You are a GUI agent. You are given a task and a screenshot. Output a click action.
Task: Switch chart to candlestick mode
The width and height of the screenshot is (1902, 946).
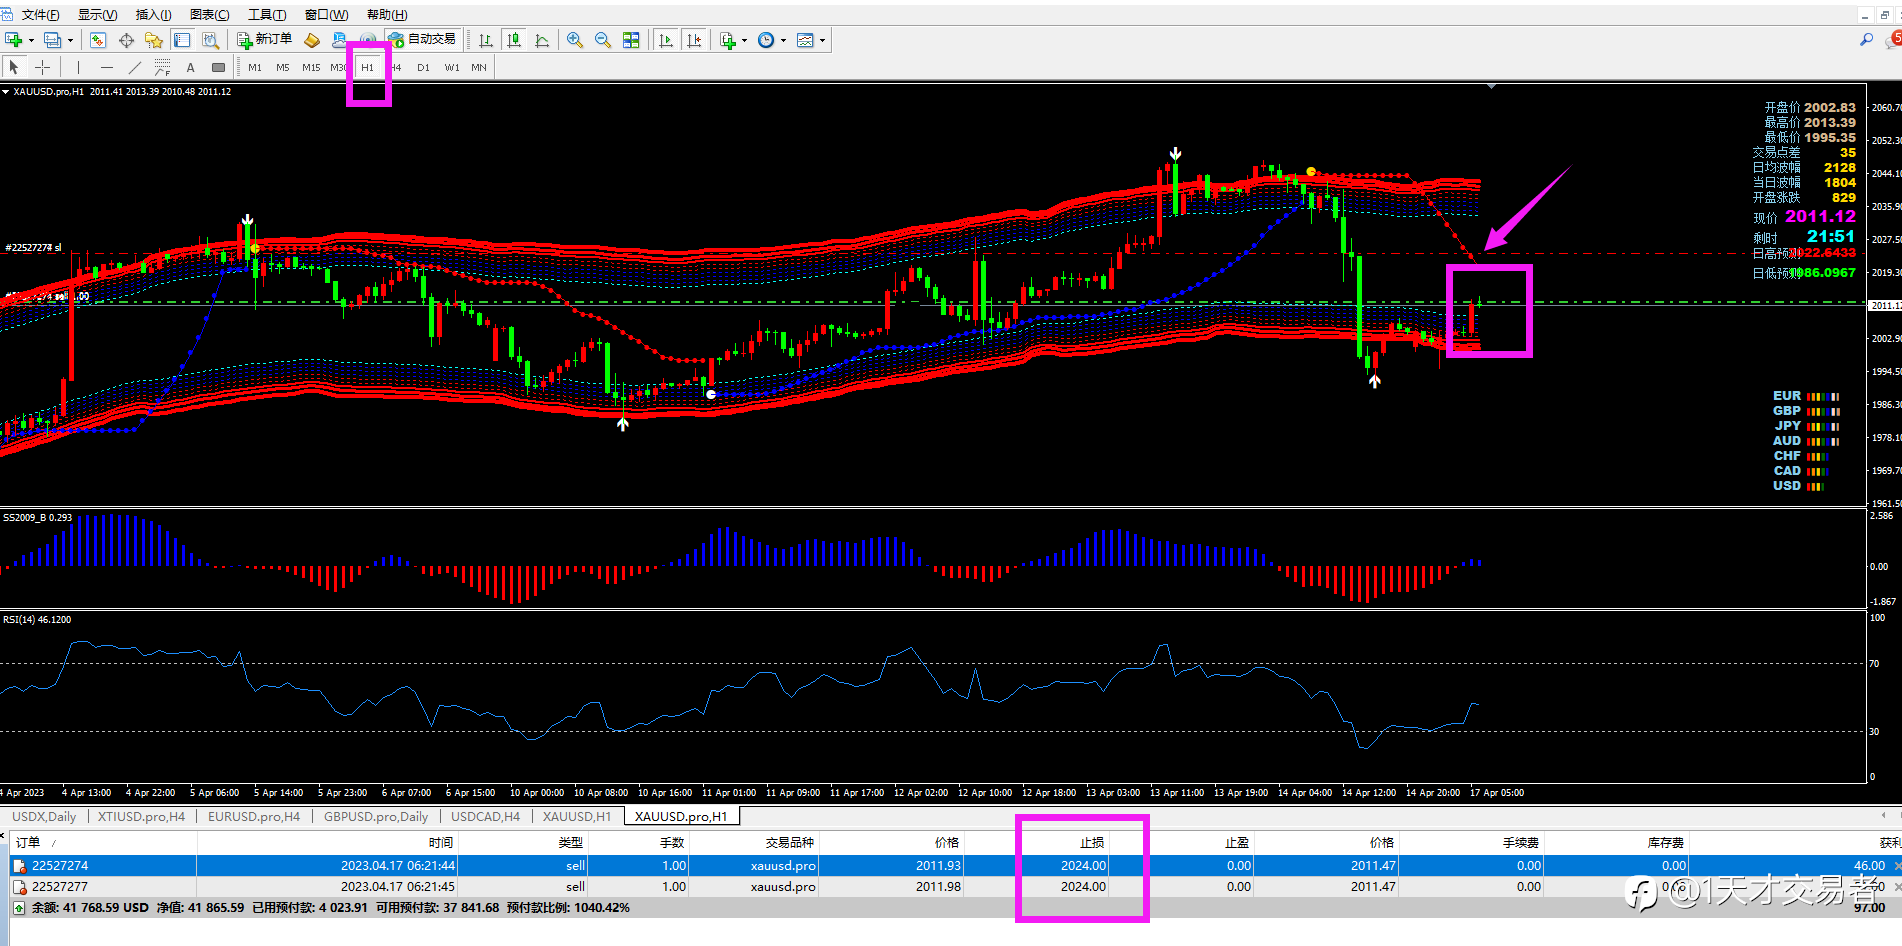[x=514, y=40]
